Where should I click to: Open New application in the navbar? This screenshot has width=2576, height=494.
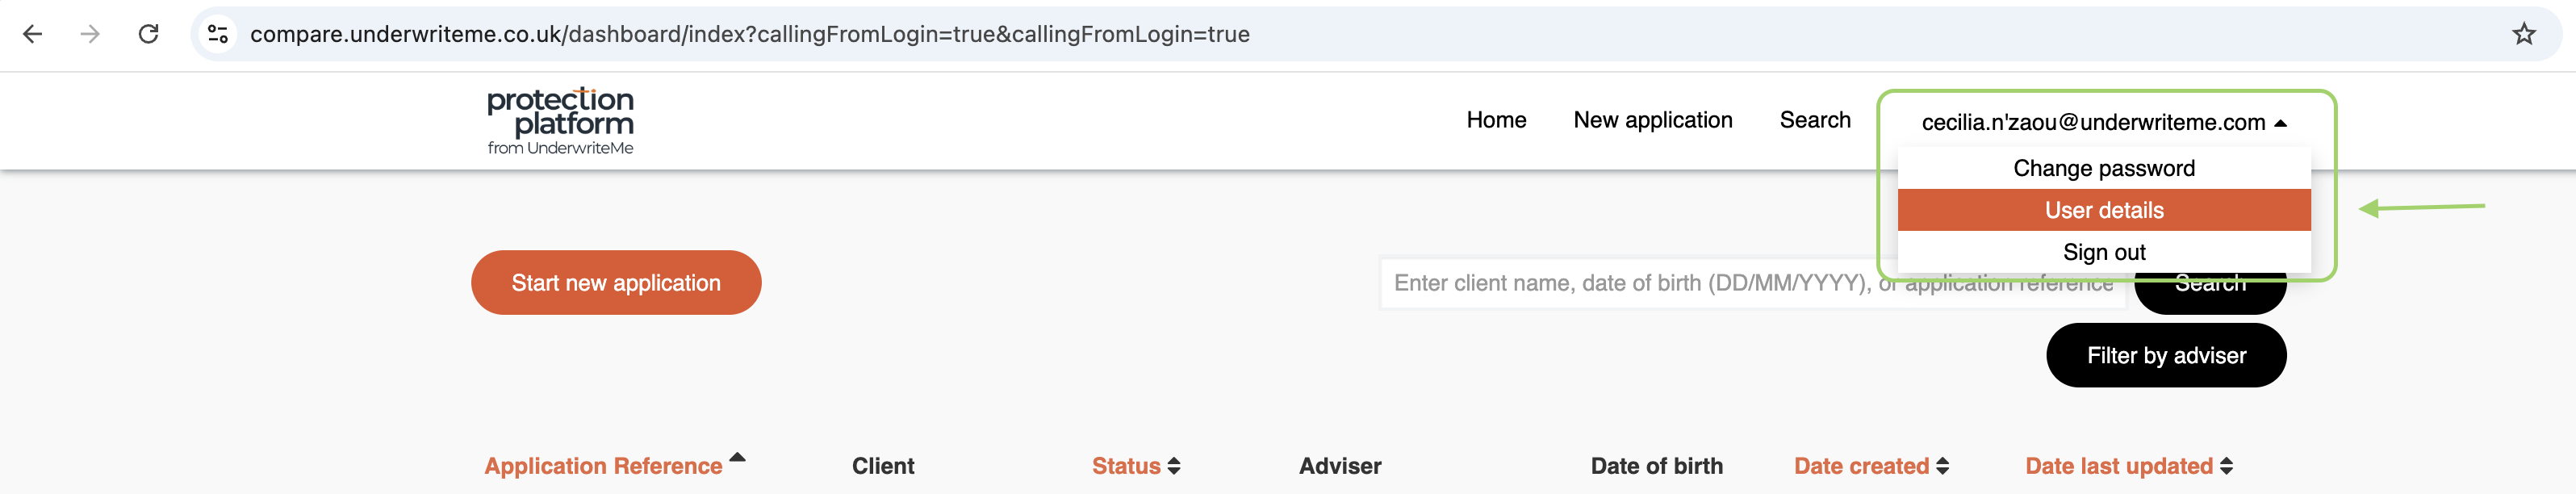click(1653, 120)
